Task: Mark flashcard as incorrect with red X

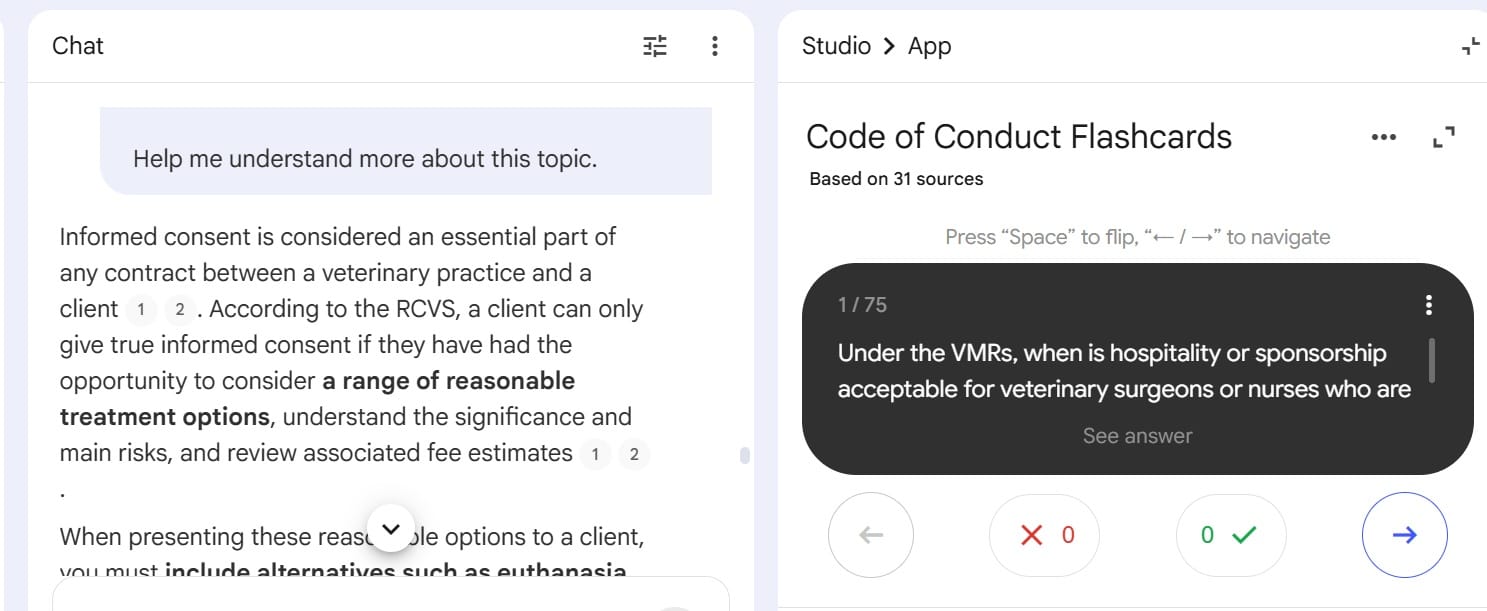Action: click(x=1044, y=535)
